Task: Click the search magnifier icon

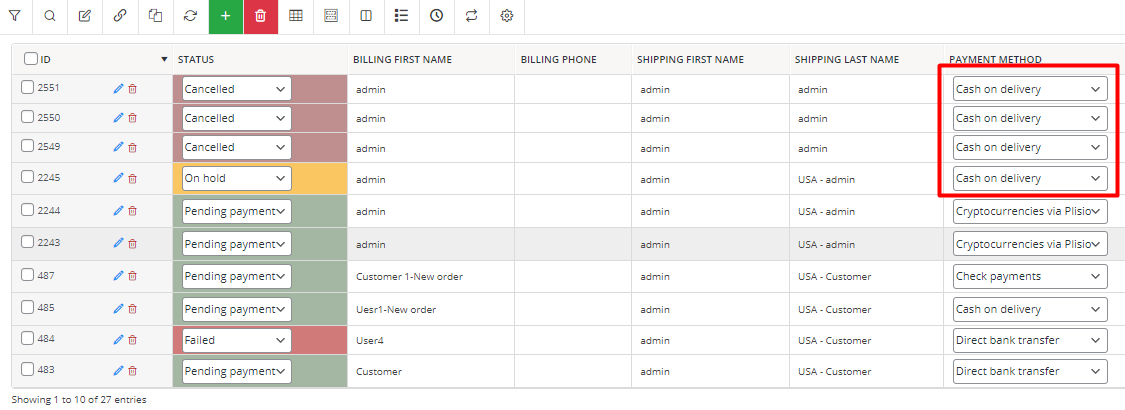Action: coord(50,16)
